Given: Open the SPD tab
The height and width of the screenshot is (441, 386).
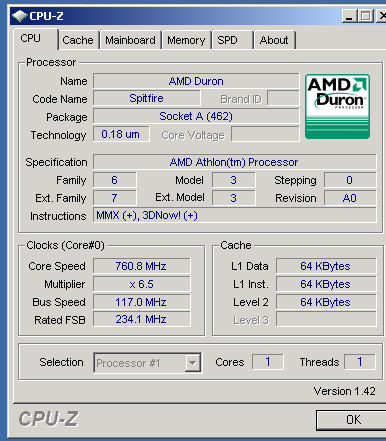Looking at the screenshot, I should (228, 40).
